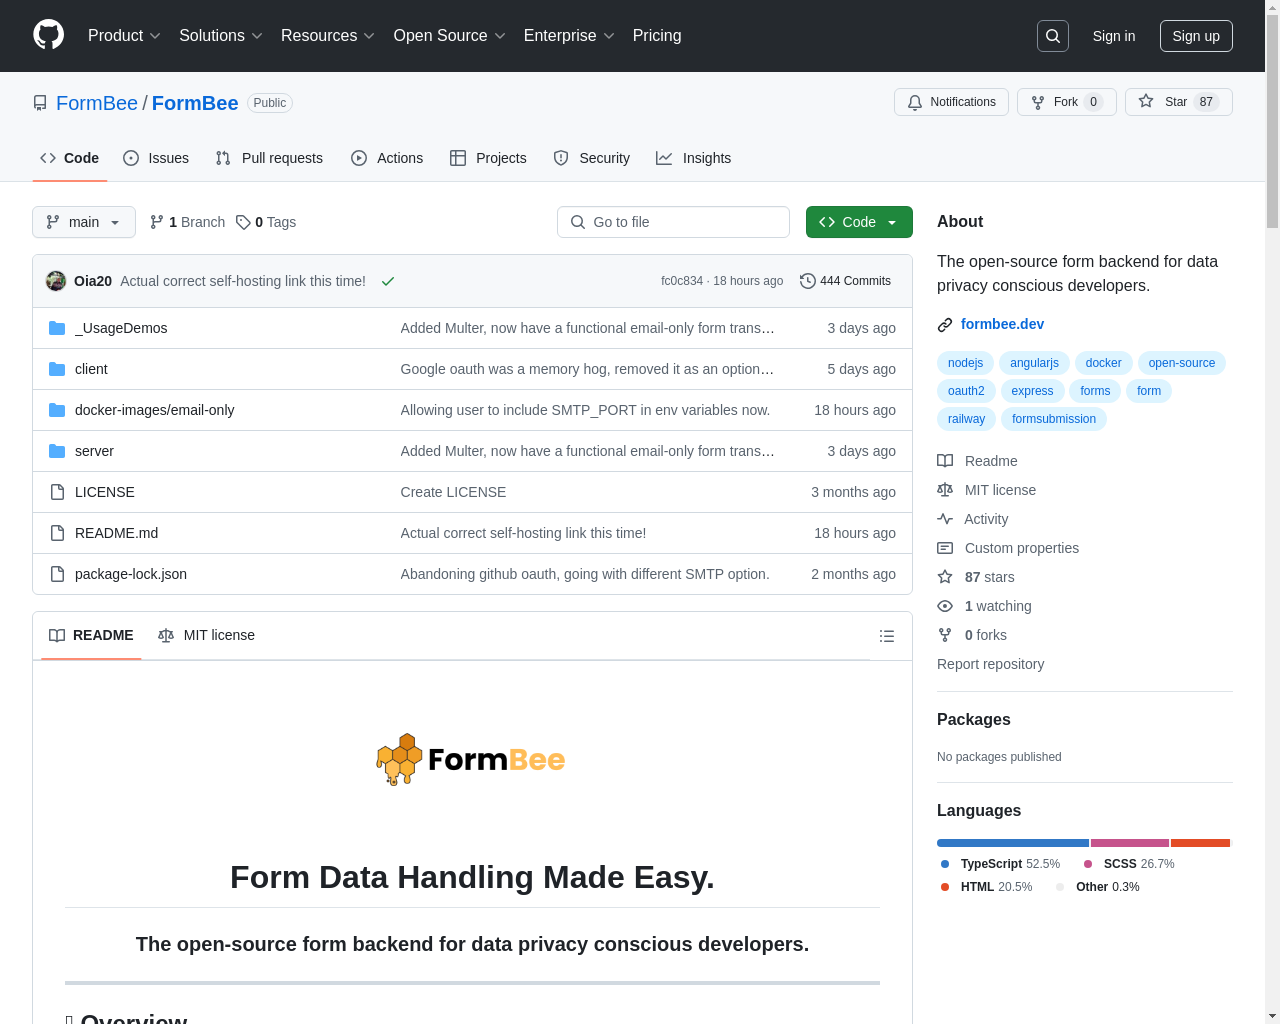Select the README tab in file viewer

(91, 635)
